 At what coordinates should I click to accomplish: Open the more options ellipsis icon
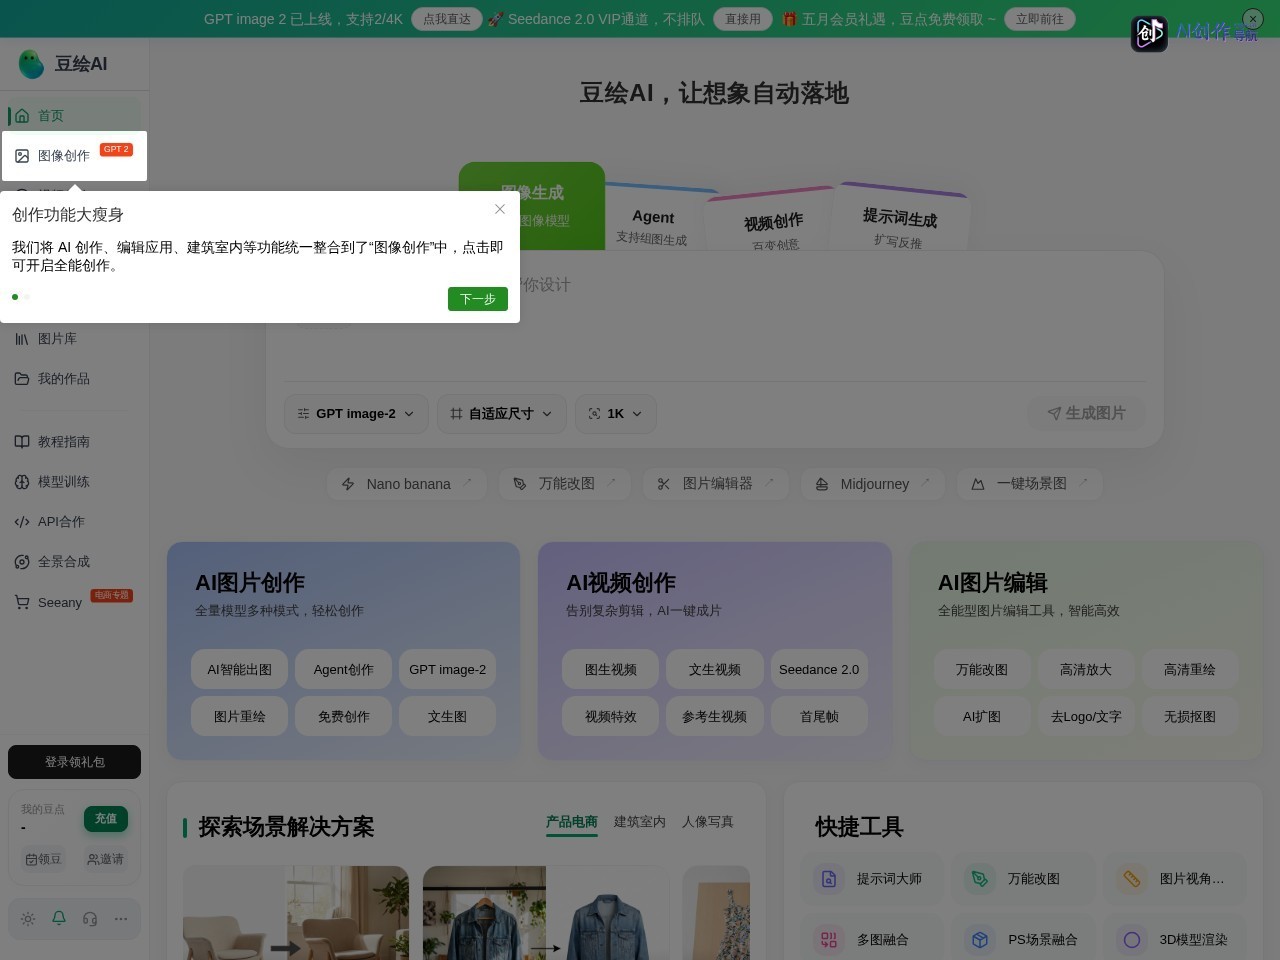(x=121, y=919)
